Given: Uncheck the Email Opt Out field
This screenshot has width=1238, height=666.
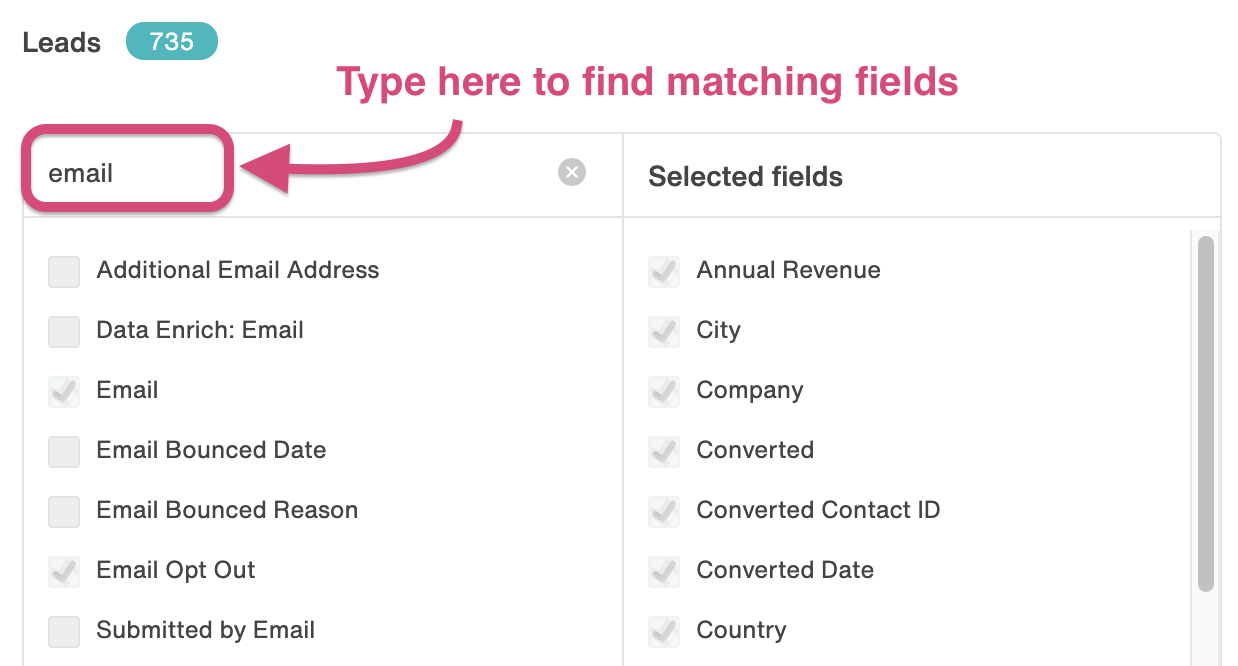Looking at the screenshot, I should tap(64, 571).
